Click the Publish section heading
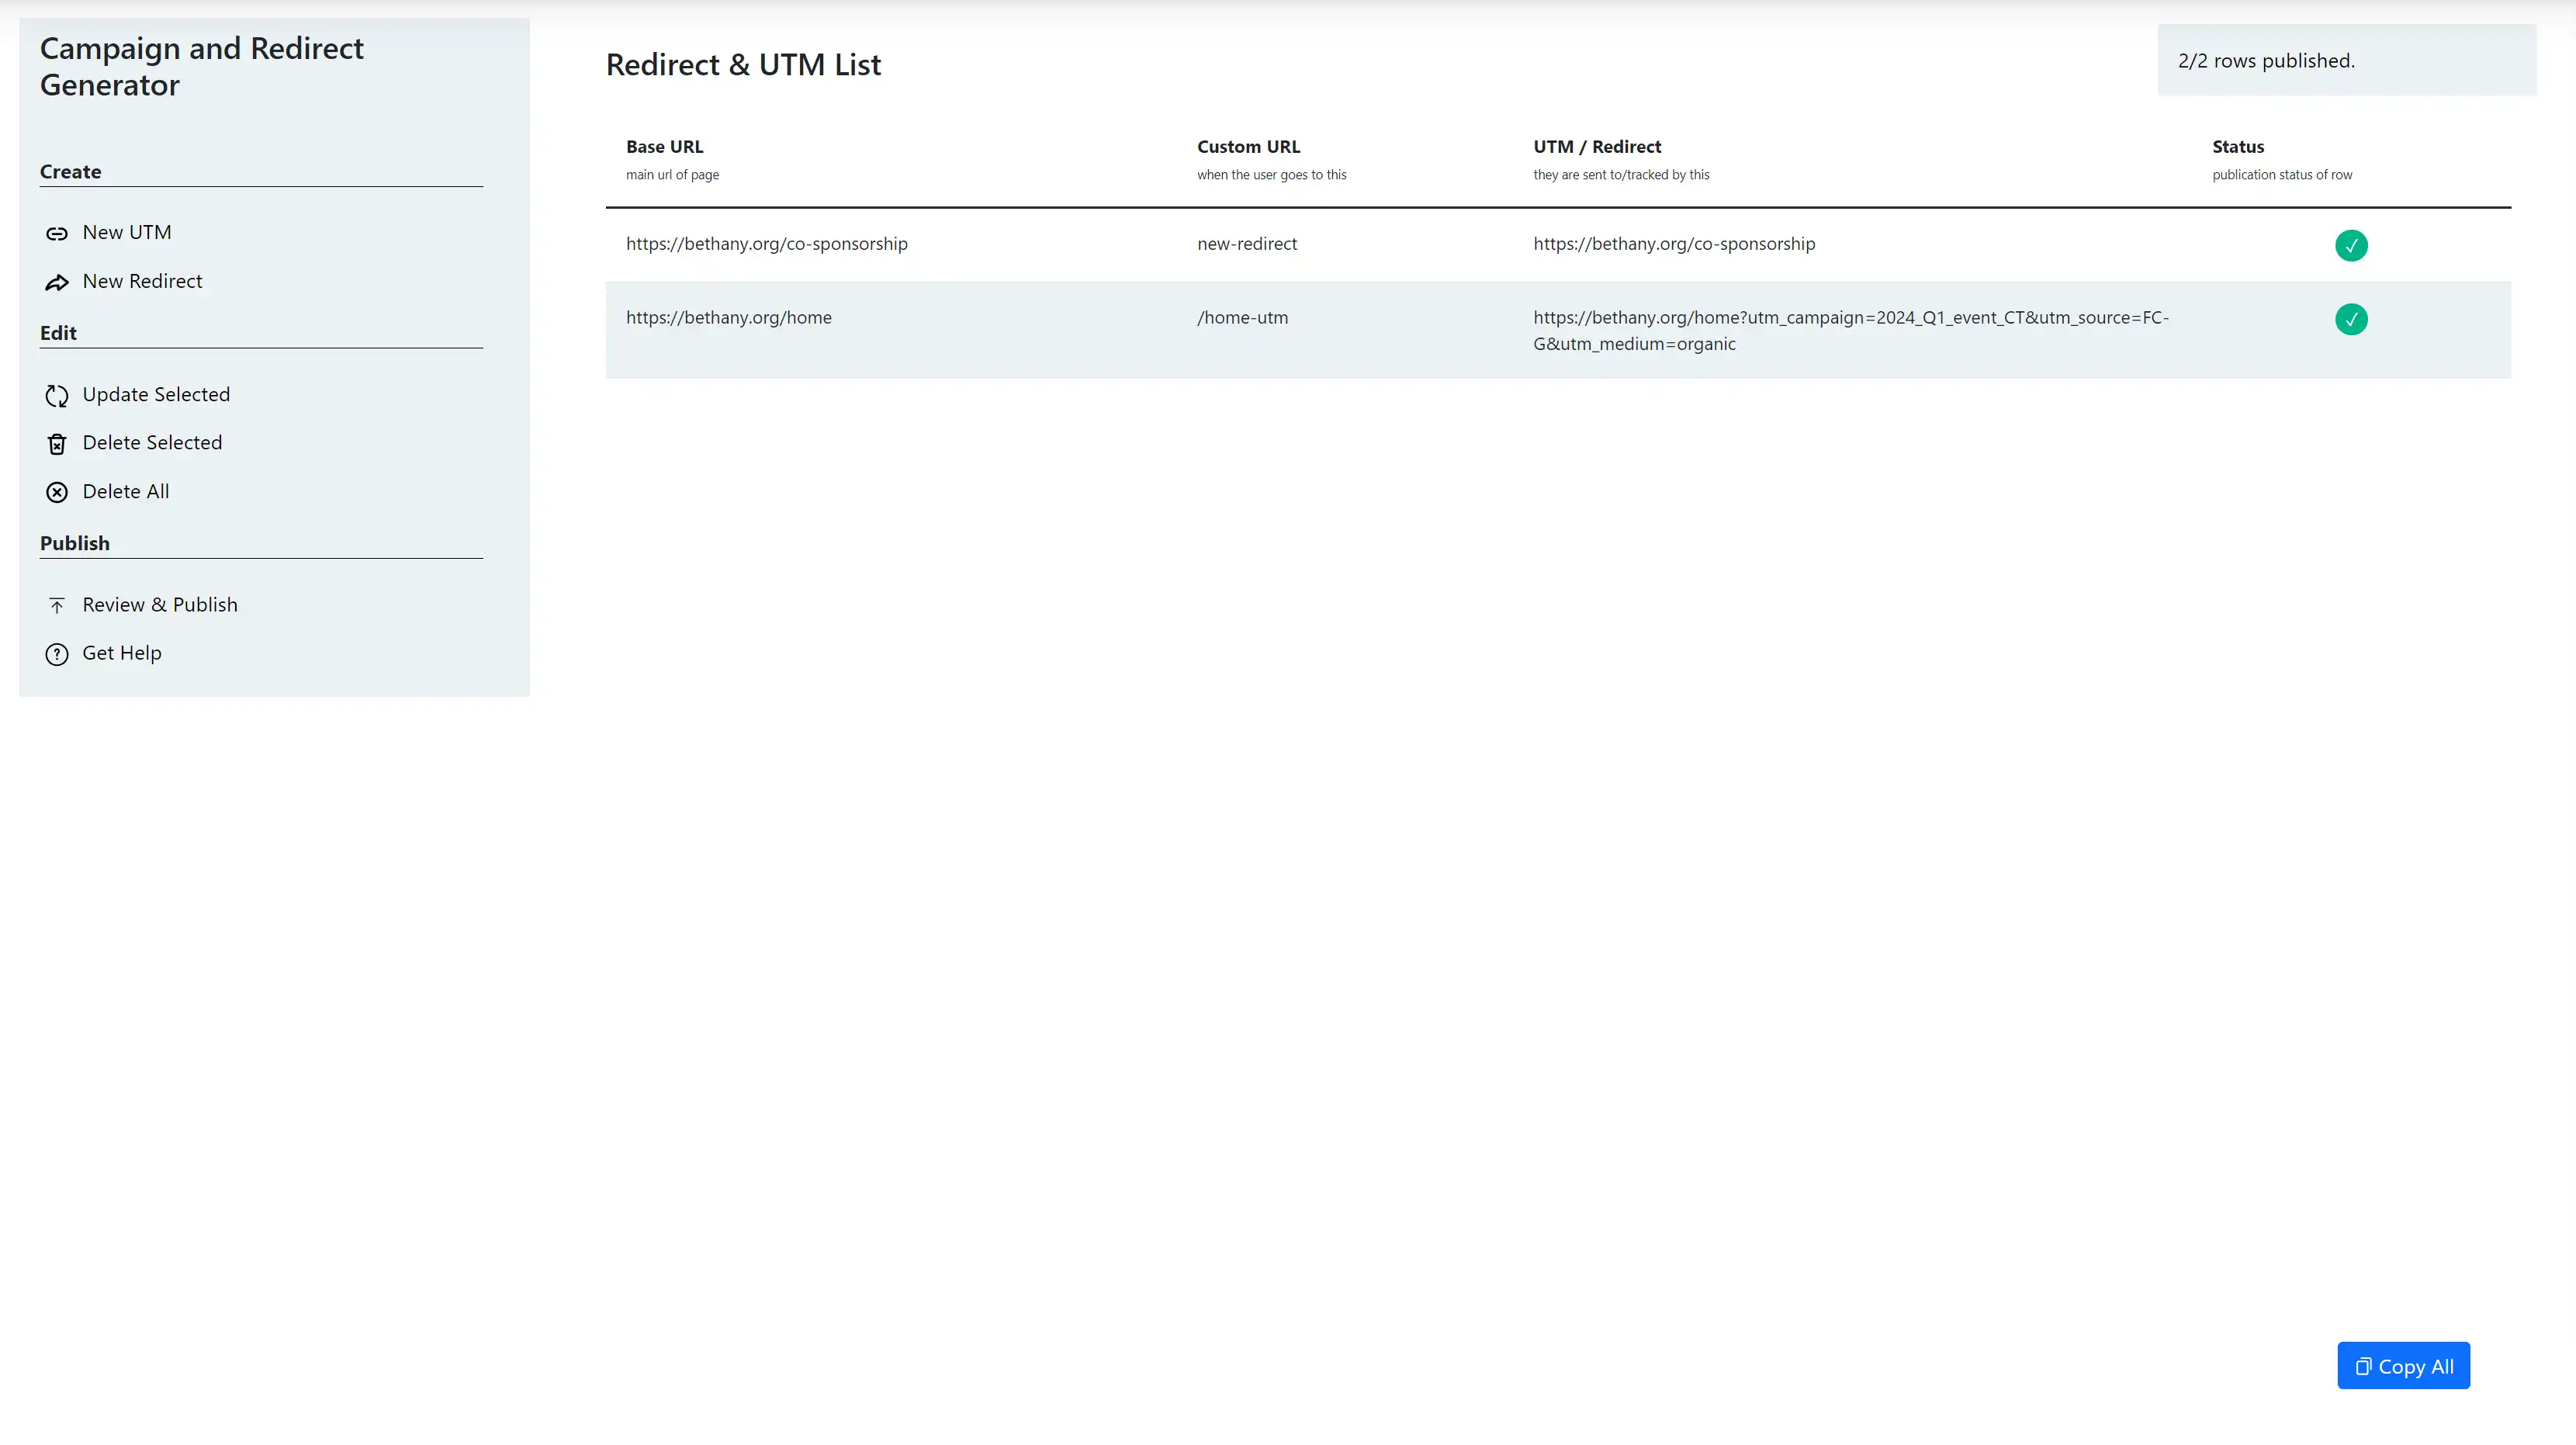This screenshot has width=2576, height=1445. (x=75, y=543)
